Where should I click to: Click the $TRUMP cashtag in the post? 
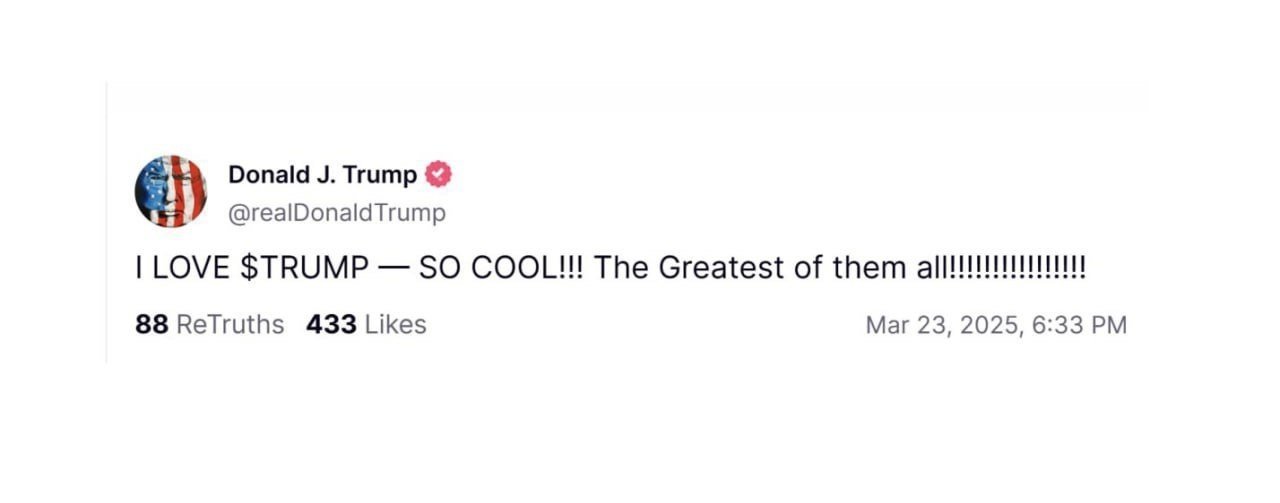[305, 269]
